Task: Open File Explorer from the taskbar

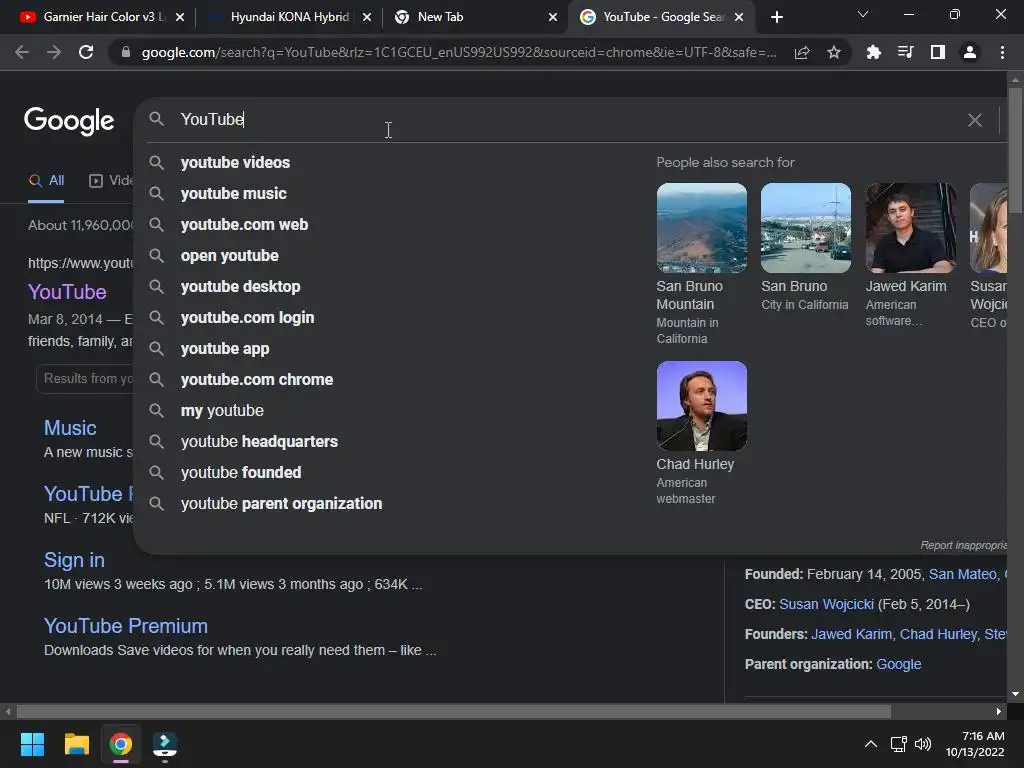Action: [x=76, y=744]
